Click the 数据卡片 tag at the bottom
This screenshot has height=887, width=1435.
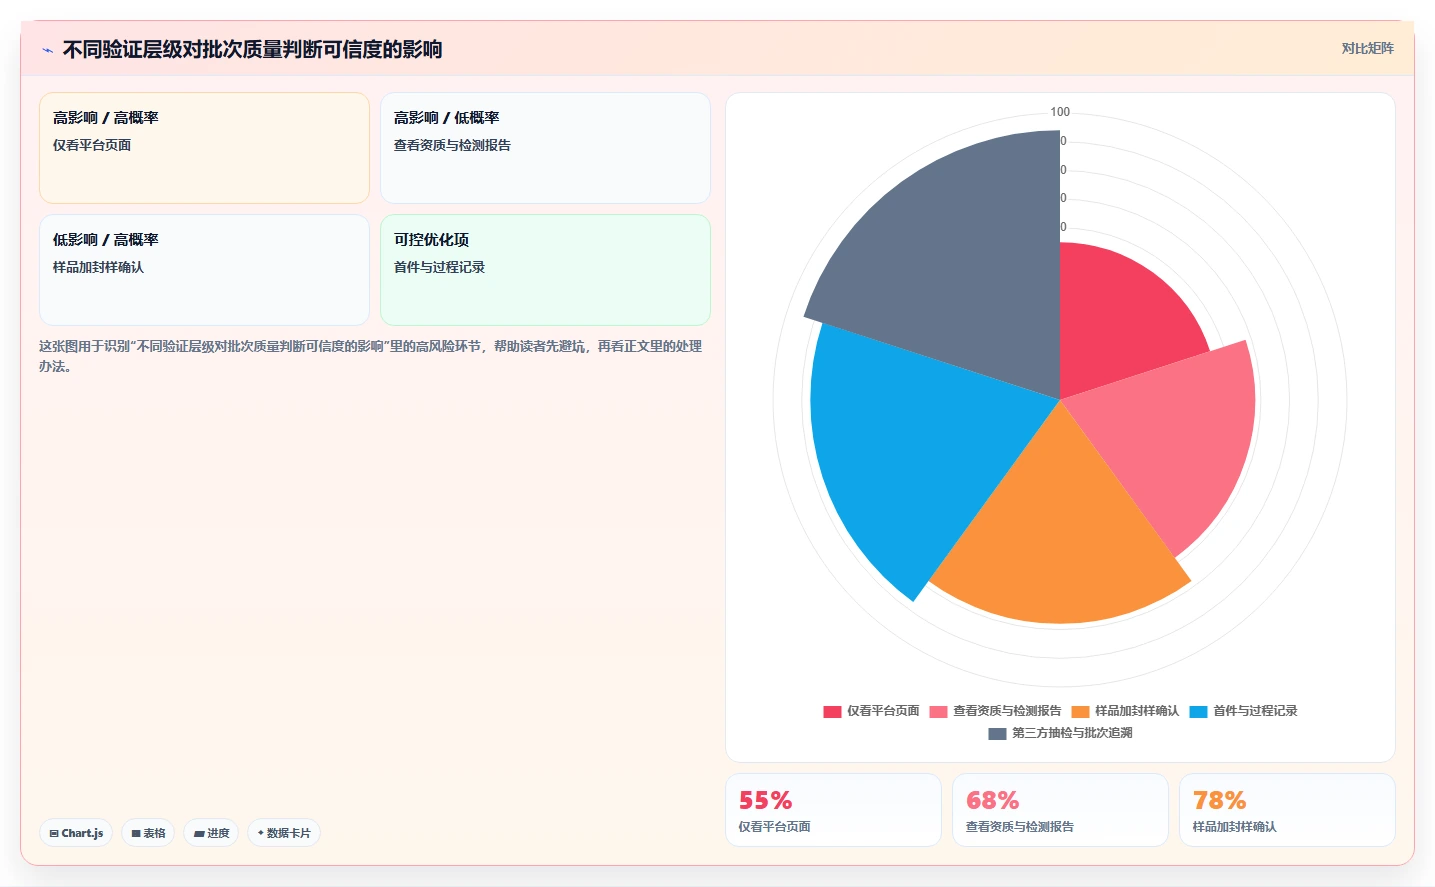coord(284,833)
